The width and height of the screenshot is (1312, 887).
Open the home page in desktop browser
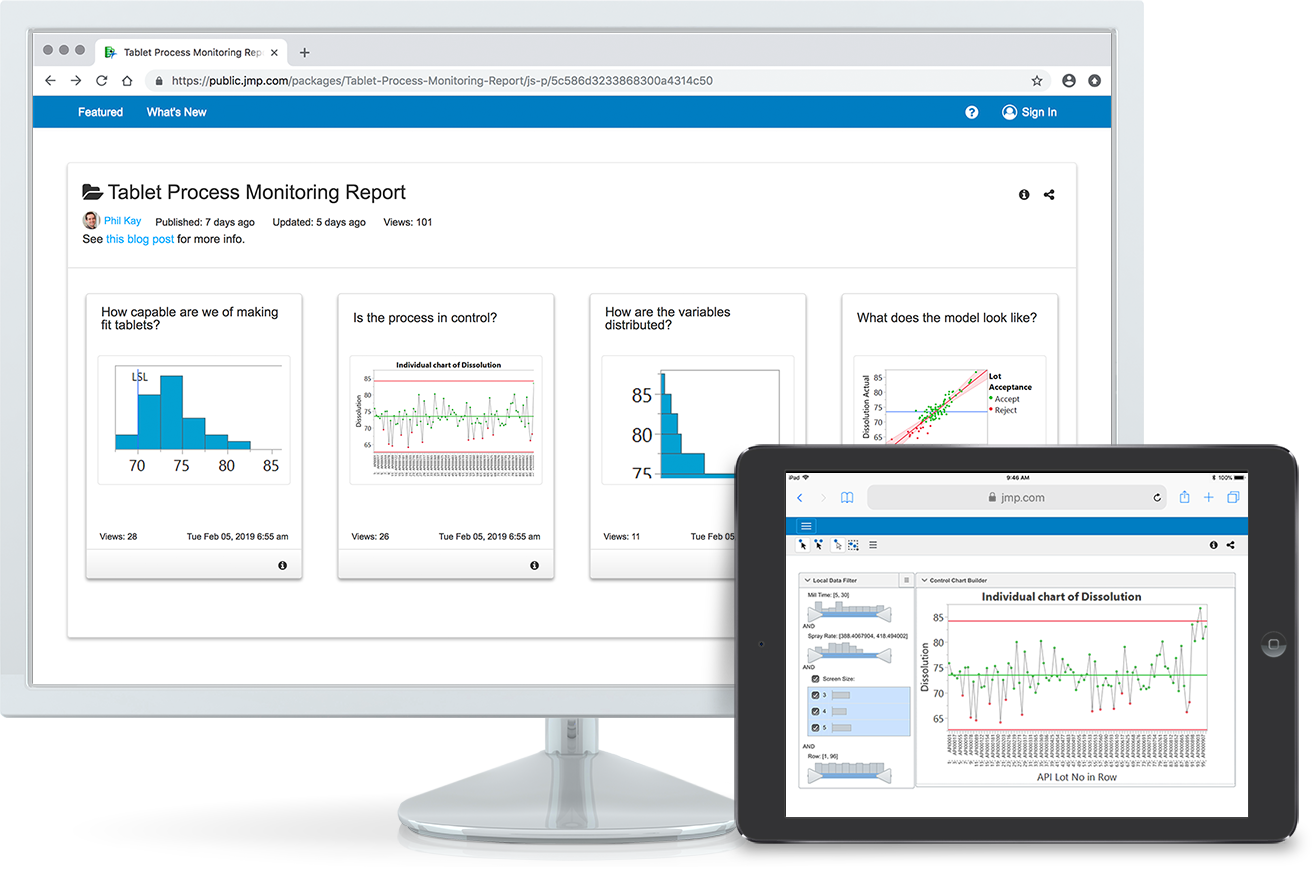[127, 81]
